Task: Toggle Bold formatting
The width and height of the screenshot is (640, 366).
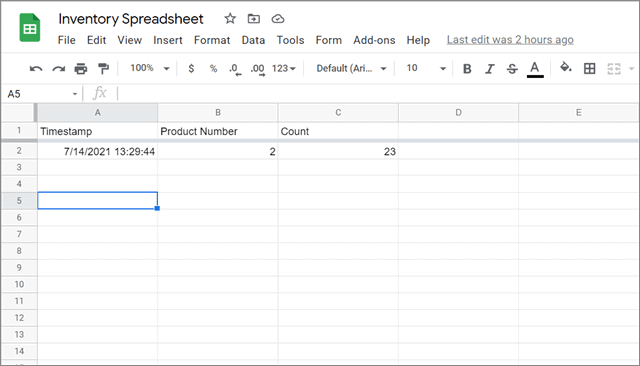Action: tap(467, 69)
